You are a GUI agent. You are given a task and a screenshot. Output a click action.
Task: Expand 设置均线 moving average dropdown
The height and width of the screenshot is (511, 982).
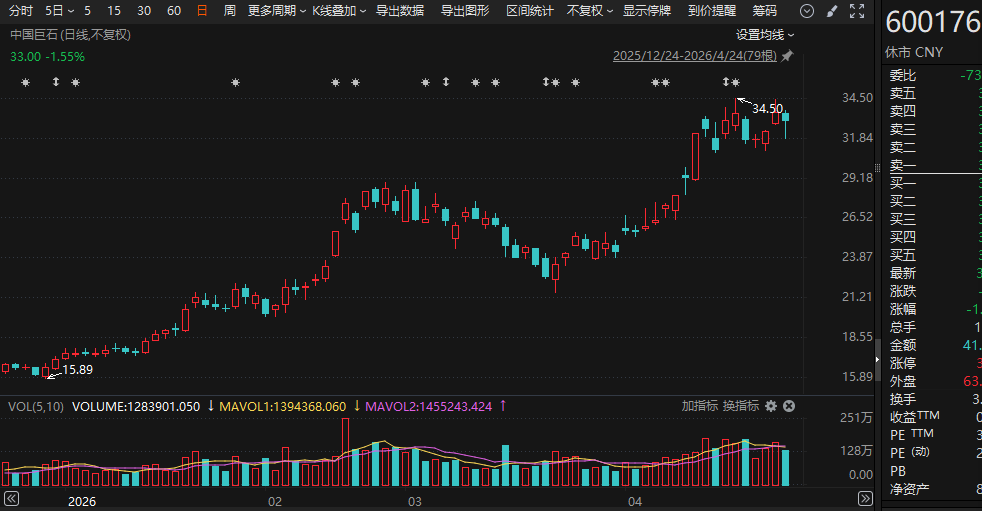point(766,34)
